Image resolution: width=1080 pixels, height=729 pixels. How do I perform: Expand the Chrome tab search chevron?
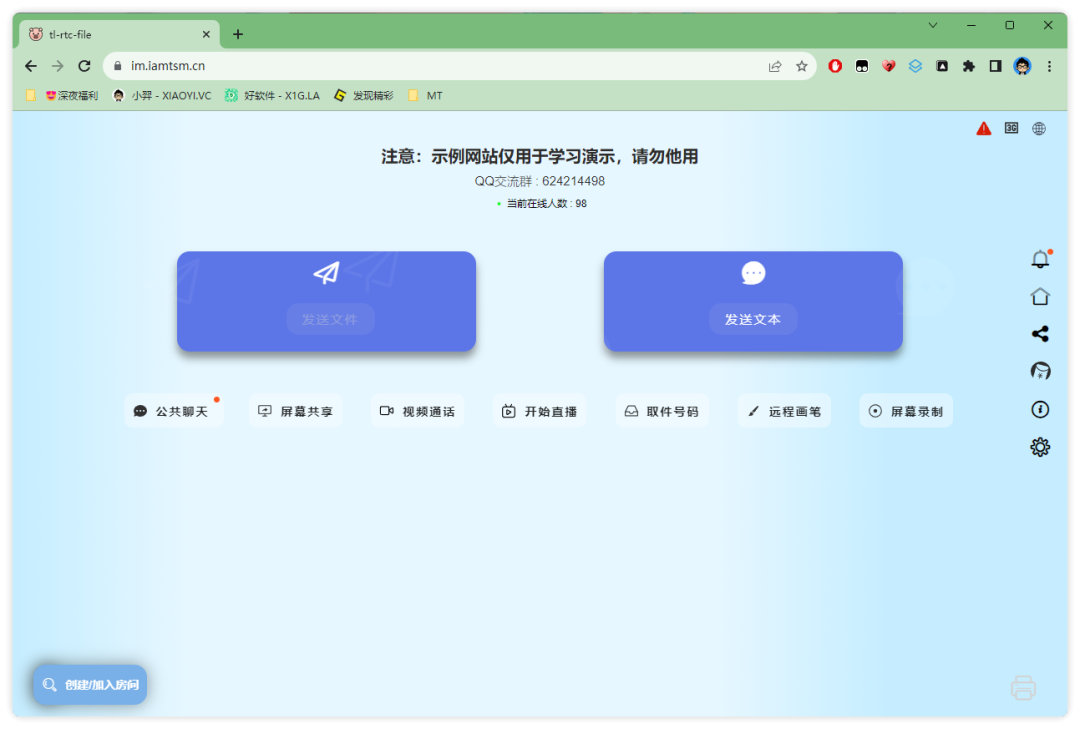point(933,25)
